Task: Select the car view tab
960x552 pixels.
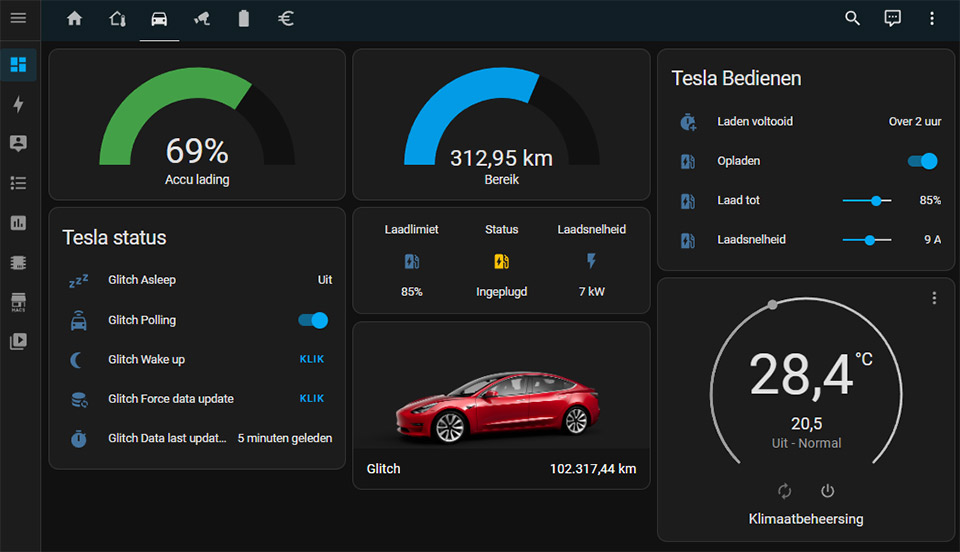Action: [159, 18]
